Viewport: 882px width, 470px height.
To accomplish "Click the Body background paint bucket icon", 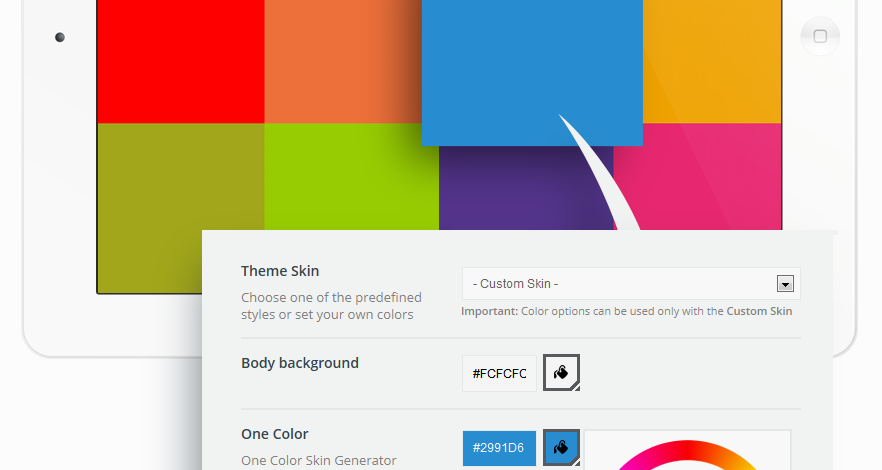I will pyautogui.click(x=561, y=372).
